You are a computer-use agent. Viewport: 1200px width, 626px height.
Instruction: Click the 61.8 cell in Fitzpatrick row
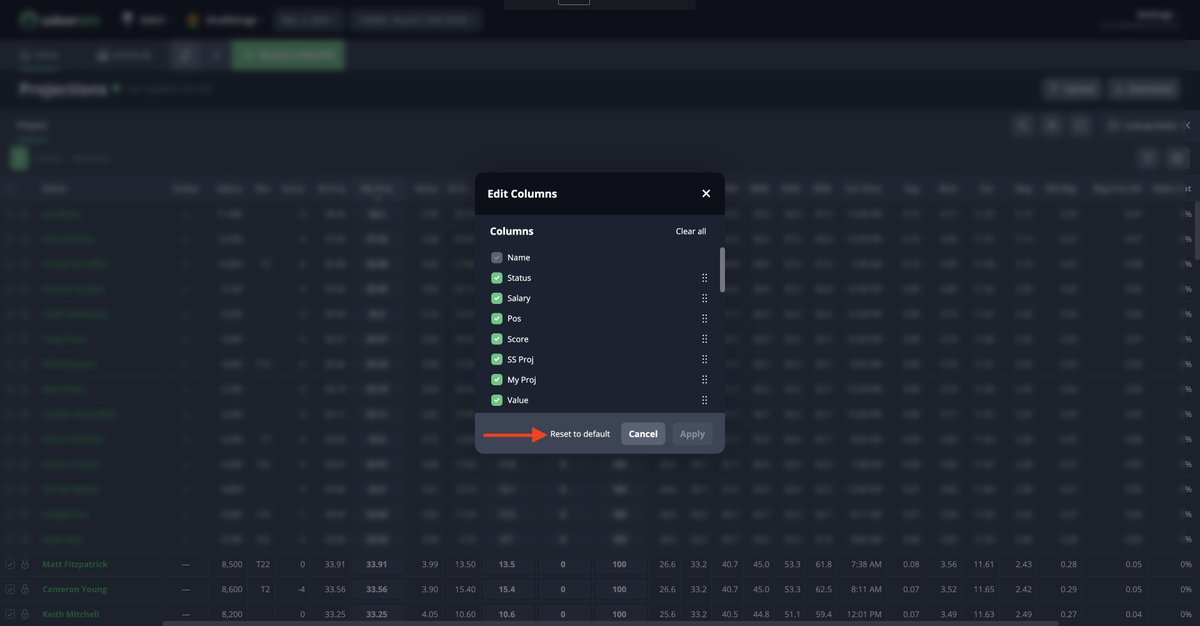click(824, 564)
